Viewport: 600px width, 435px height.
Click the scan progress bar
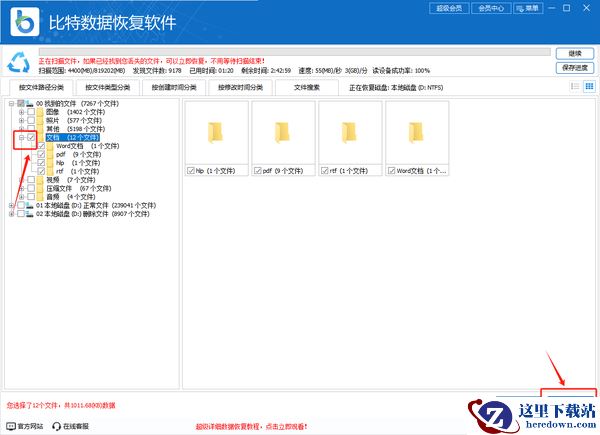[294, 52]
